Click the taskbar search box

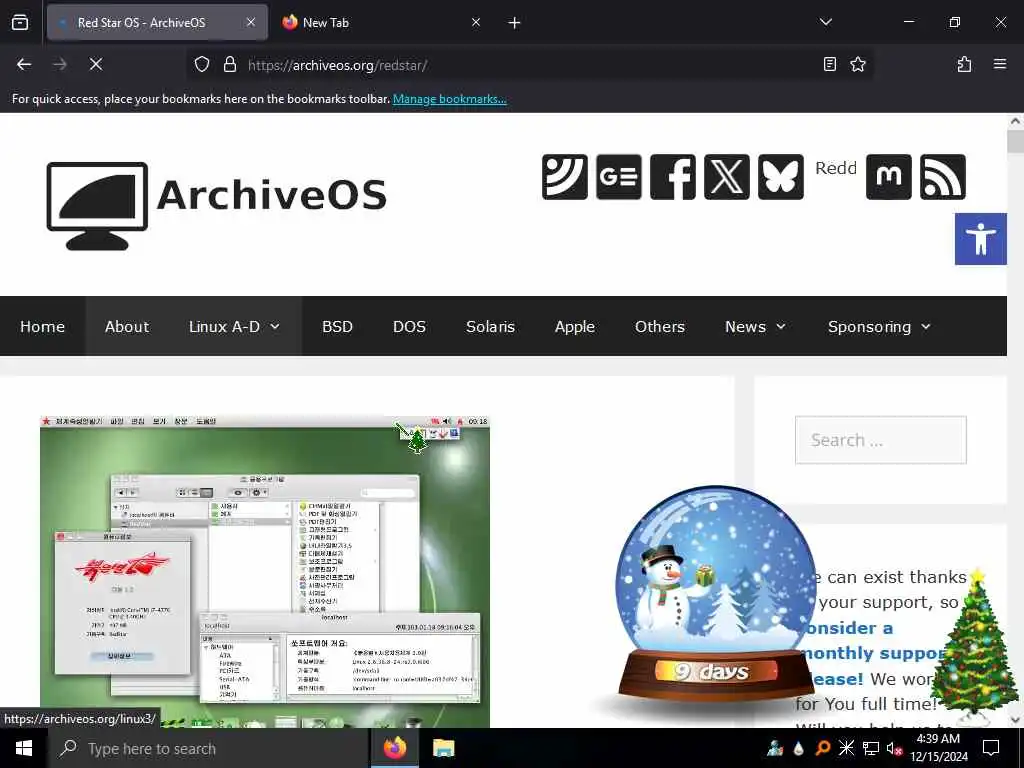point(208,748)
